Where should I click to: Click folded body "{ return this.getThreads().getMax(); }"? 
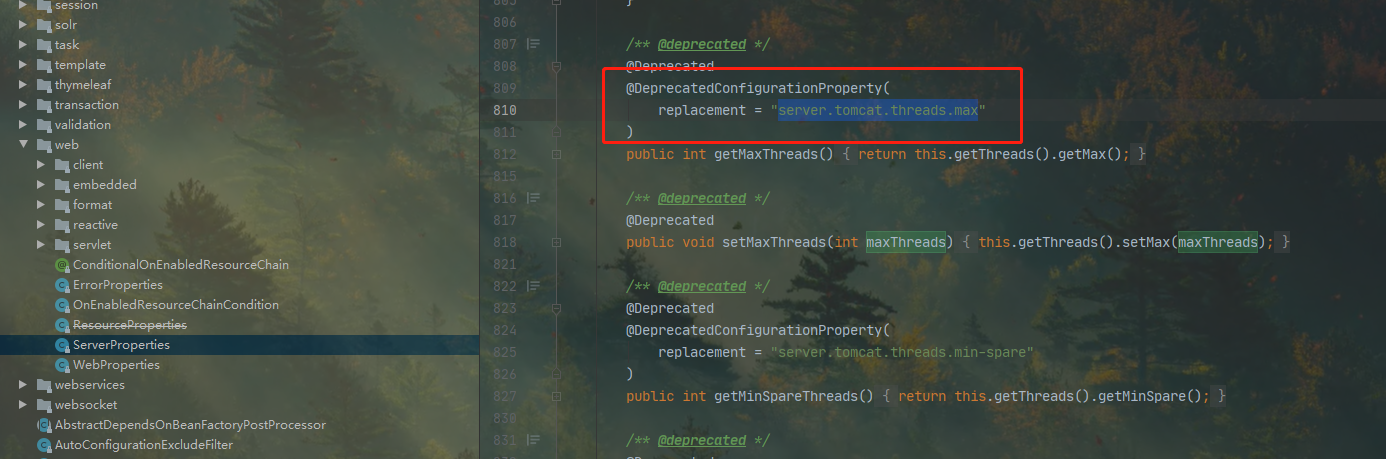pos(994,154)
